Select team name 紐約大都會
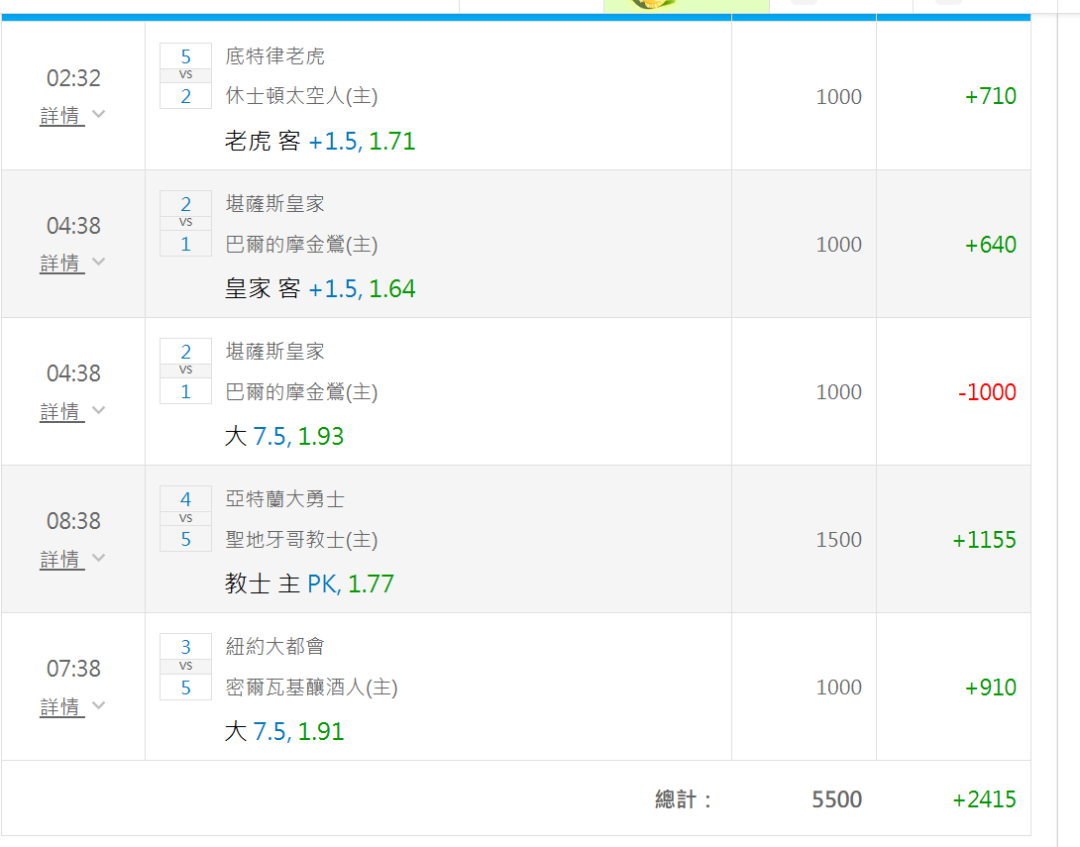The image size is (1080, 847). 275,647
